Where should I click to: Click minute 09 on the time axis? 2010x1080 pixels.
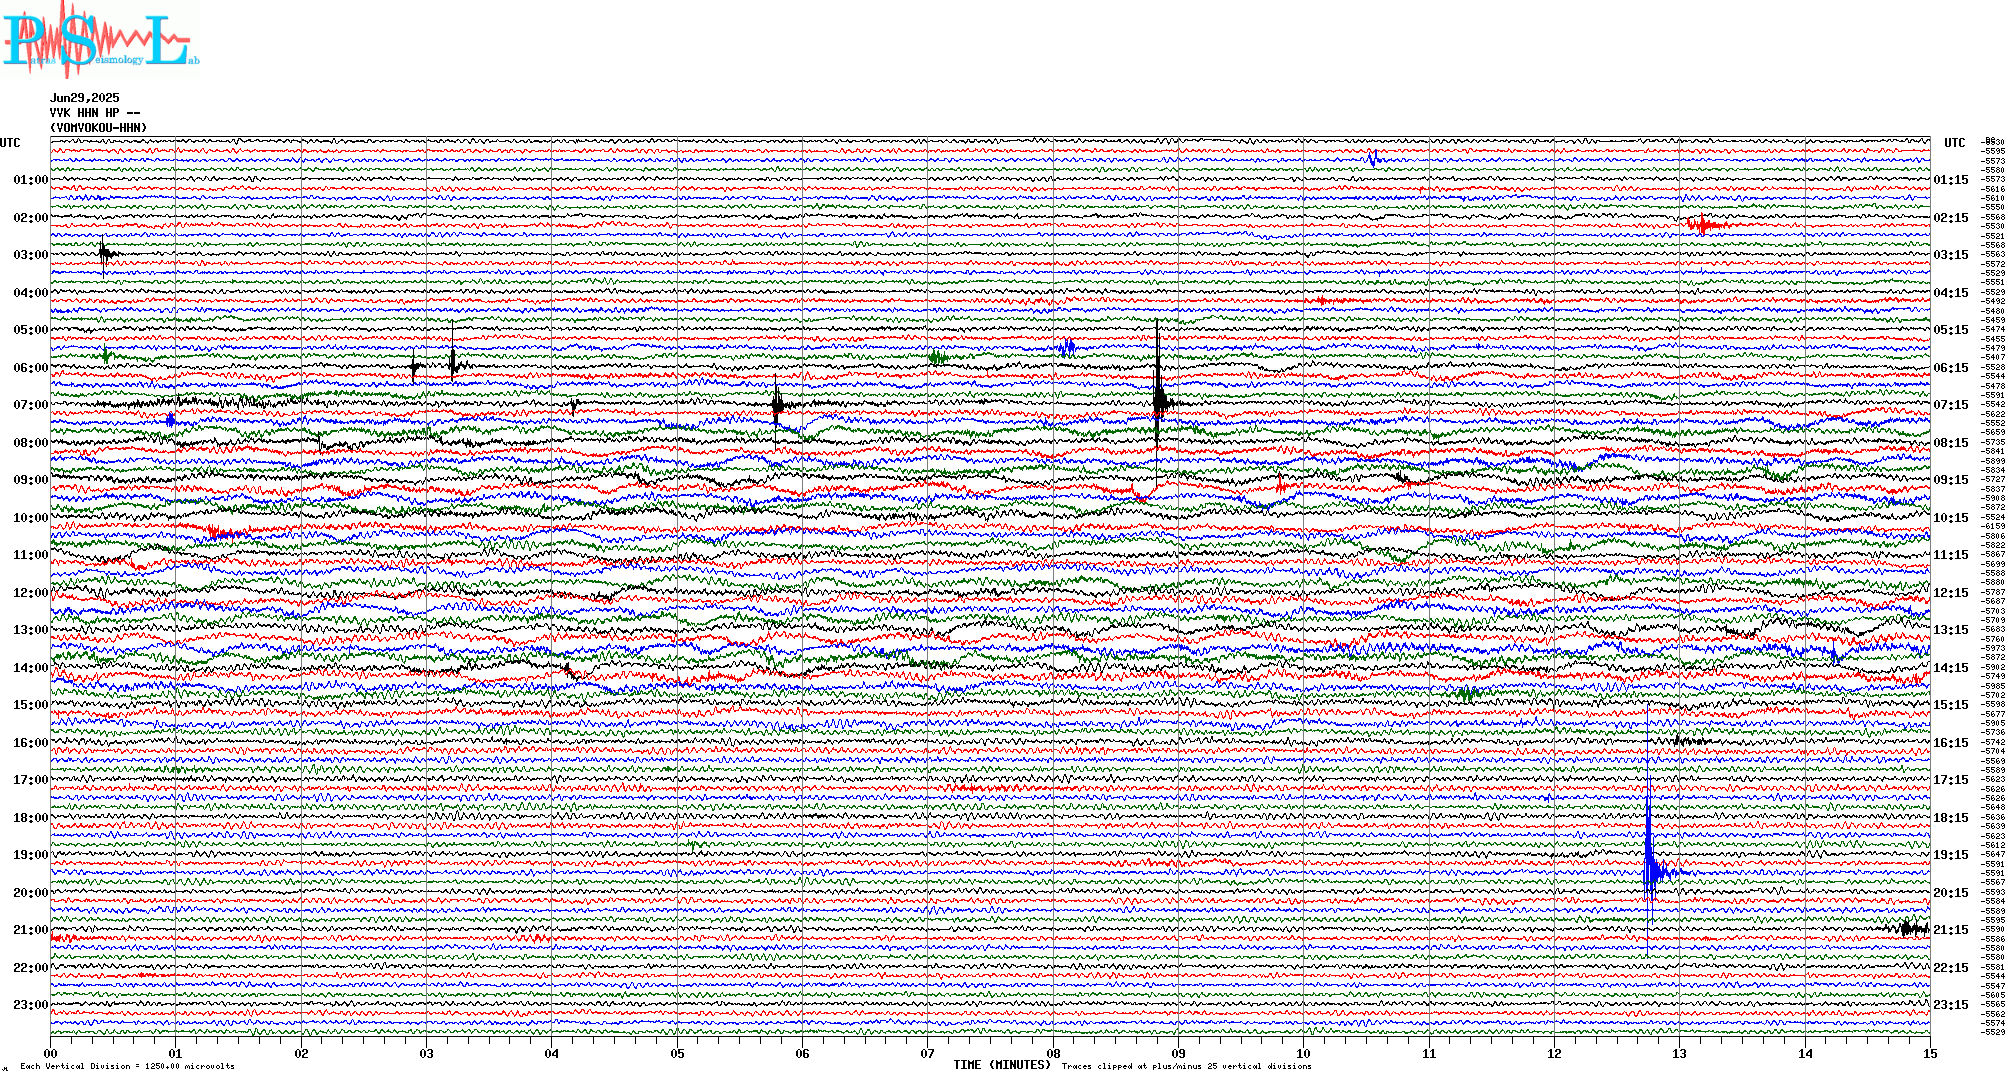point(1178,1053)
